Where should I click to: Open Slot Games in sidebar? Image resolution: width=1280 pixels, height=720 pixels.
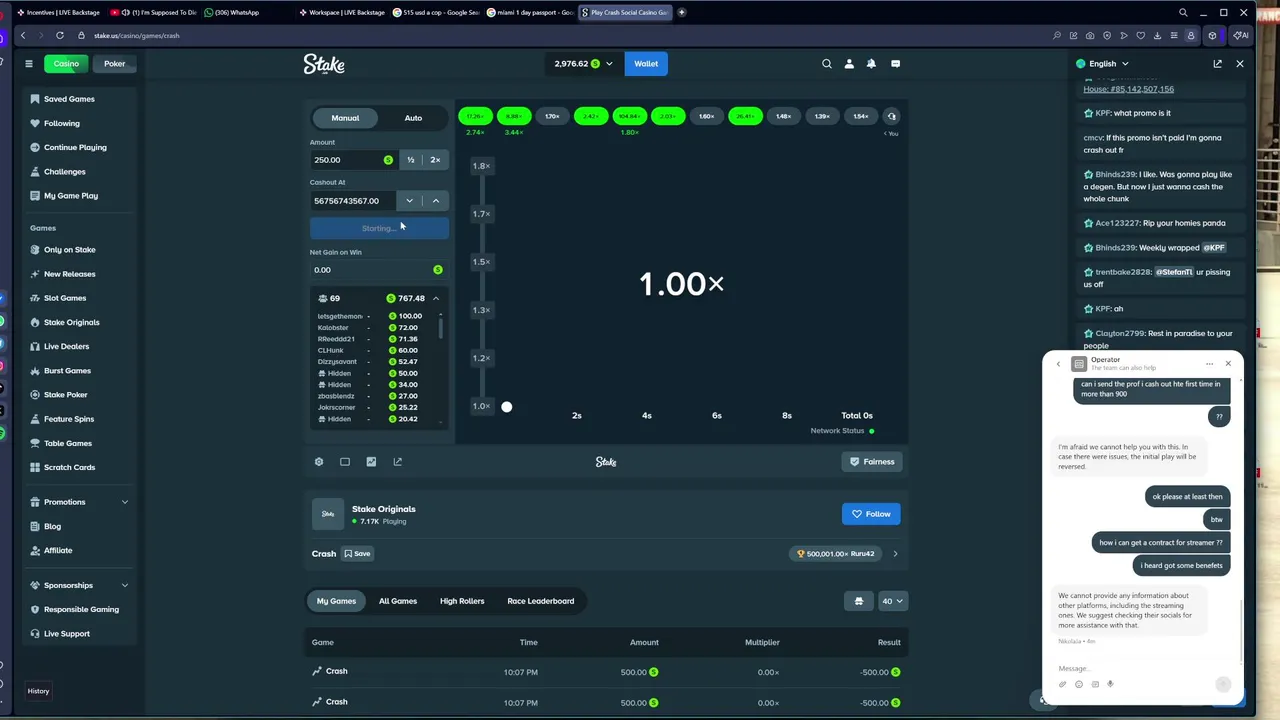tap(65, 298)
